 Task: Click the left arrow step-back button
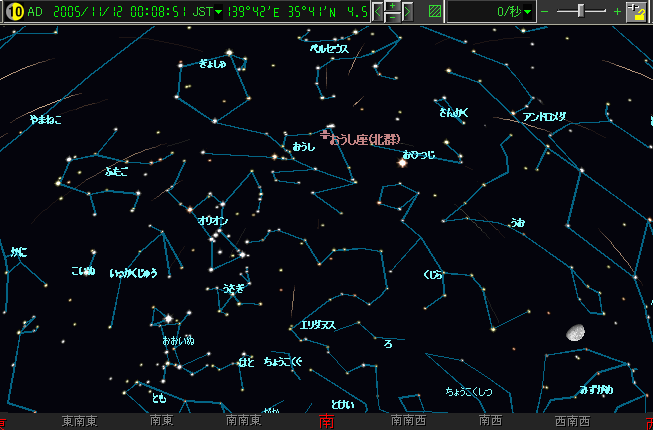[x=379, y=12]
